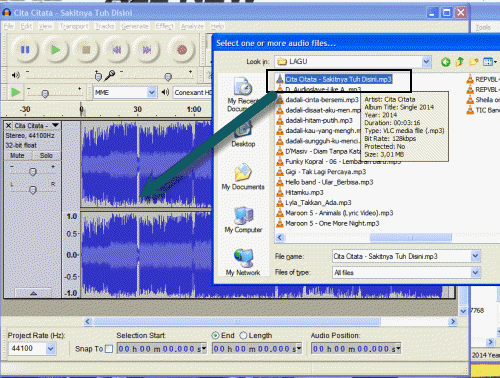
Task: Open the View menu
Action: (x=45, y=26)
